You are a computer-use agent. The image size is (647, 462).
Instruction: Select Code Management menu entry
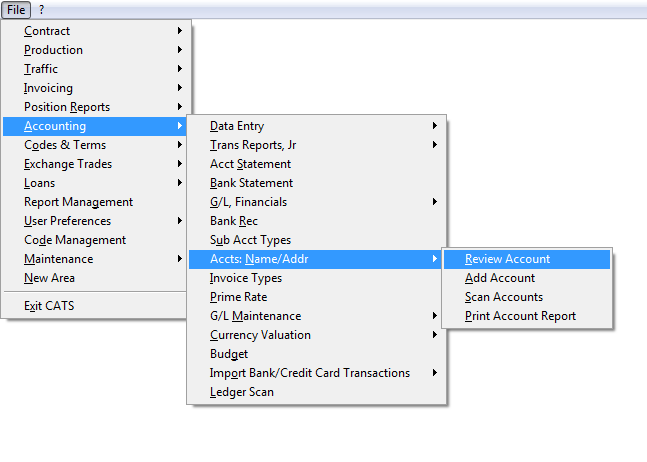95,240
